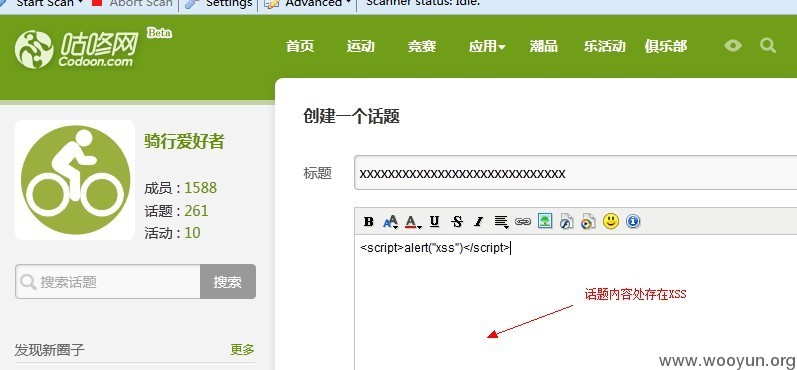
Task: Insert Flash content into the post
Action: click(566, 222)
